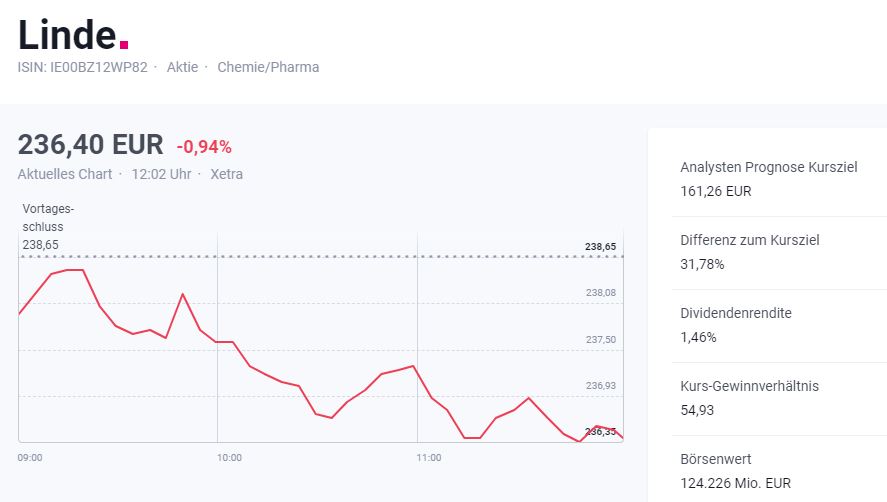Click the -0,94% change indicator
Image resolution: width=887 pixels, height=502 pixels.
(204, 147)
